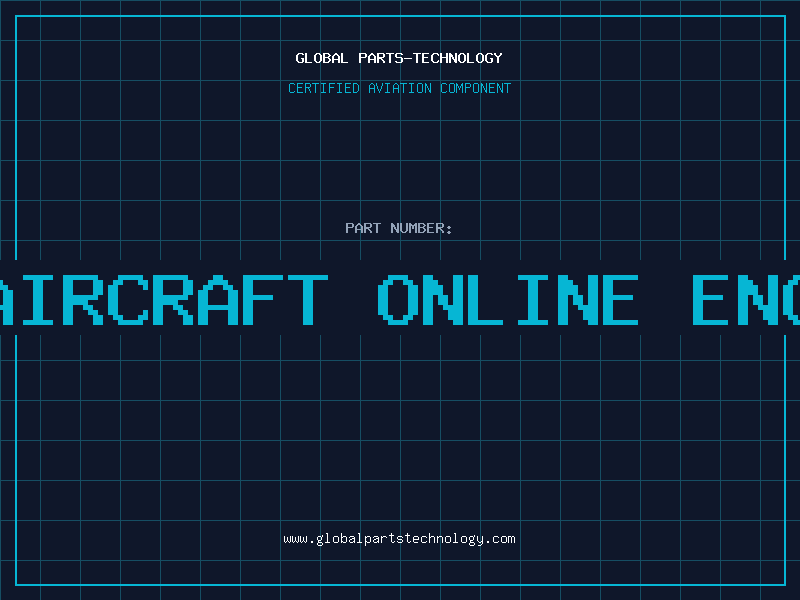The width and height of the screenshot is (800, 600).
Task: Click the letter F in AIRCRAFT
Action: 258,300
